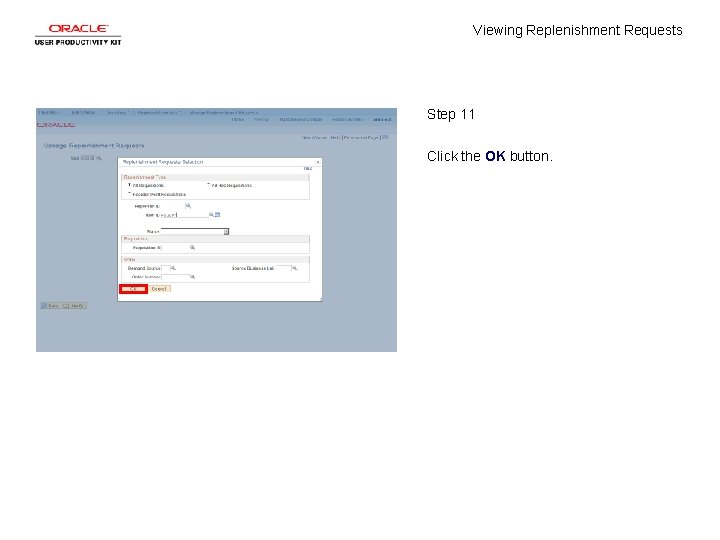Open the Item ID lookup magnifier

pos(211,214)
